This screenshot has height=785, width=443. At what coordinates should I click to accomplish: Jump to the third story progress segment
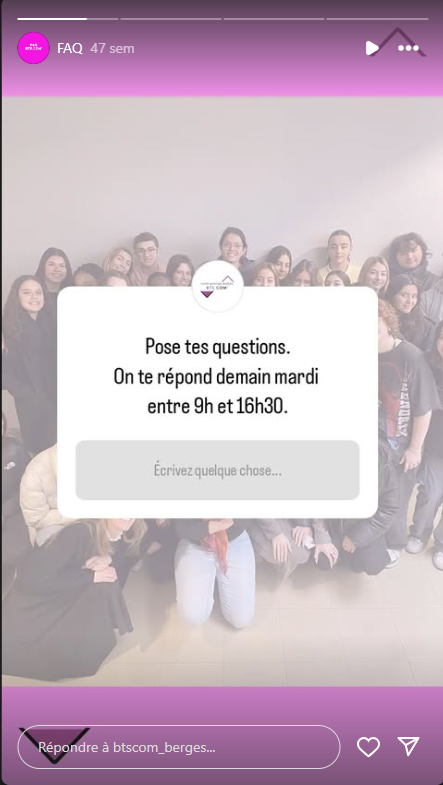click(274, 19)
